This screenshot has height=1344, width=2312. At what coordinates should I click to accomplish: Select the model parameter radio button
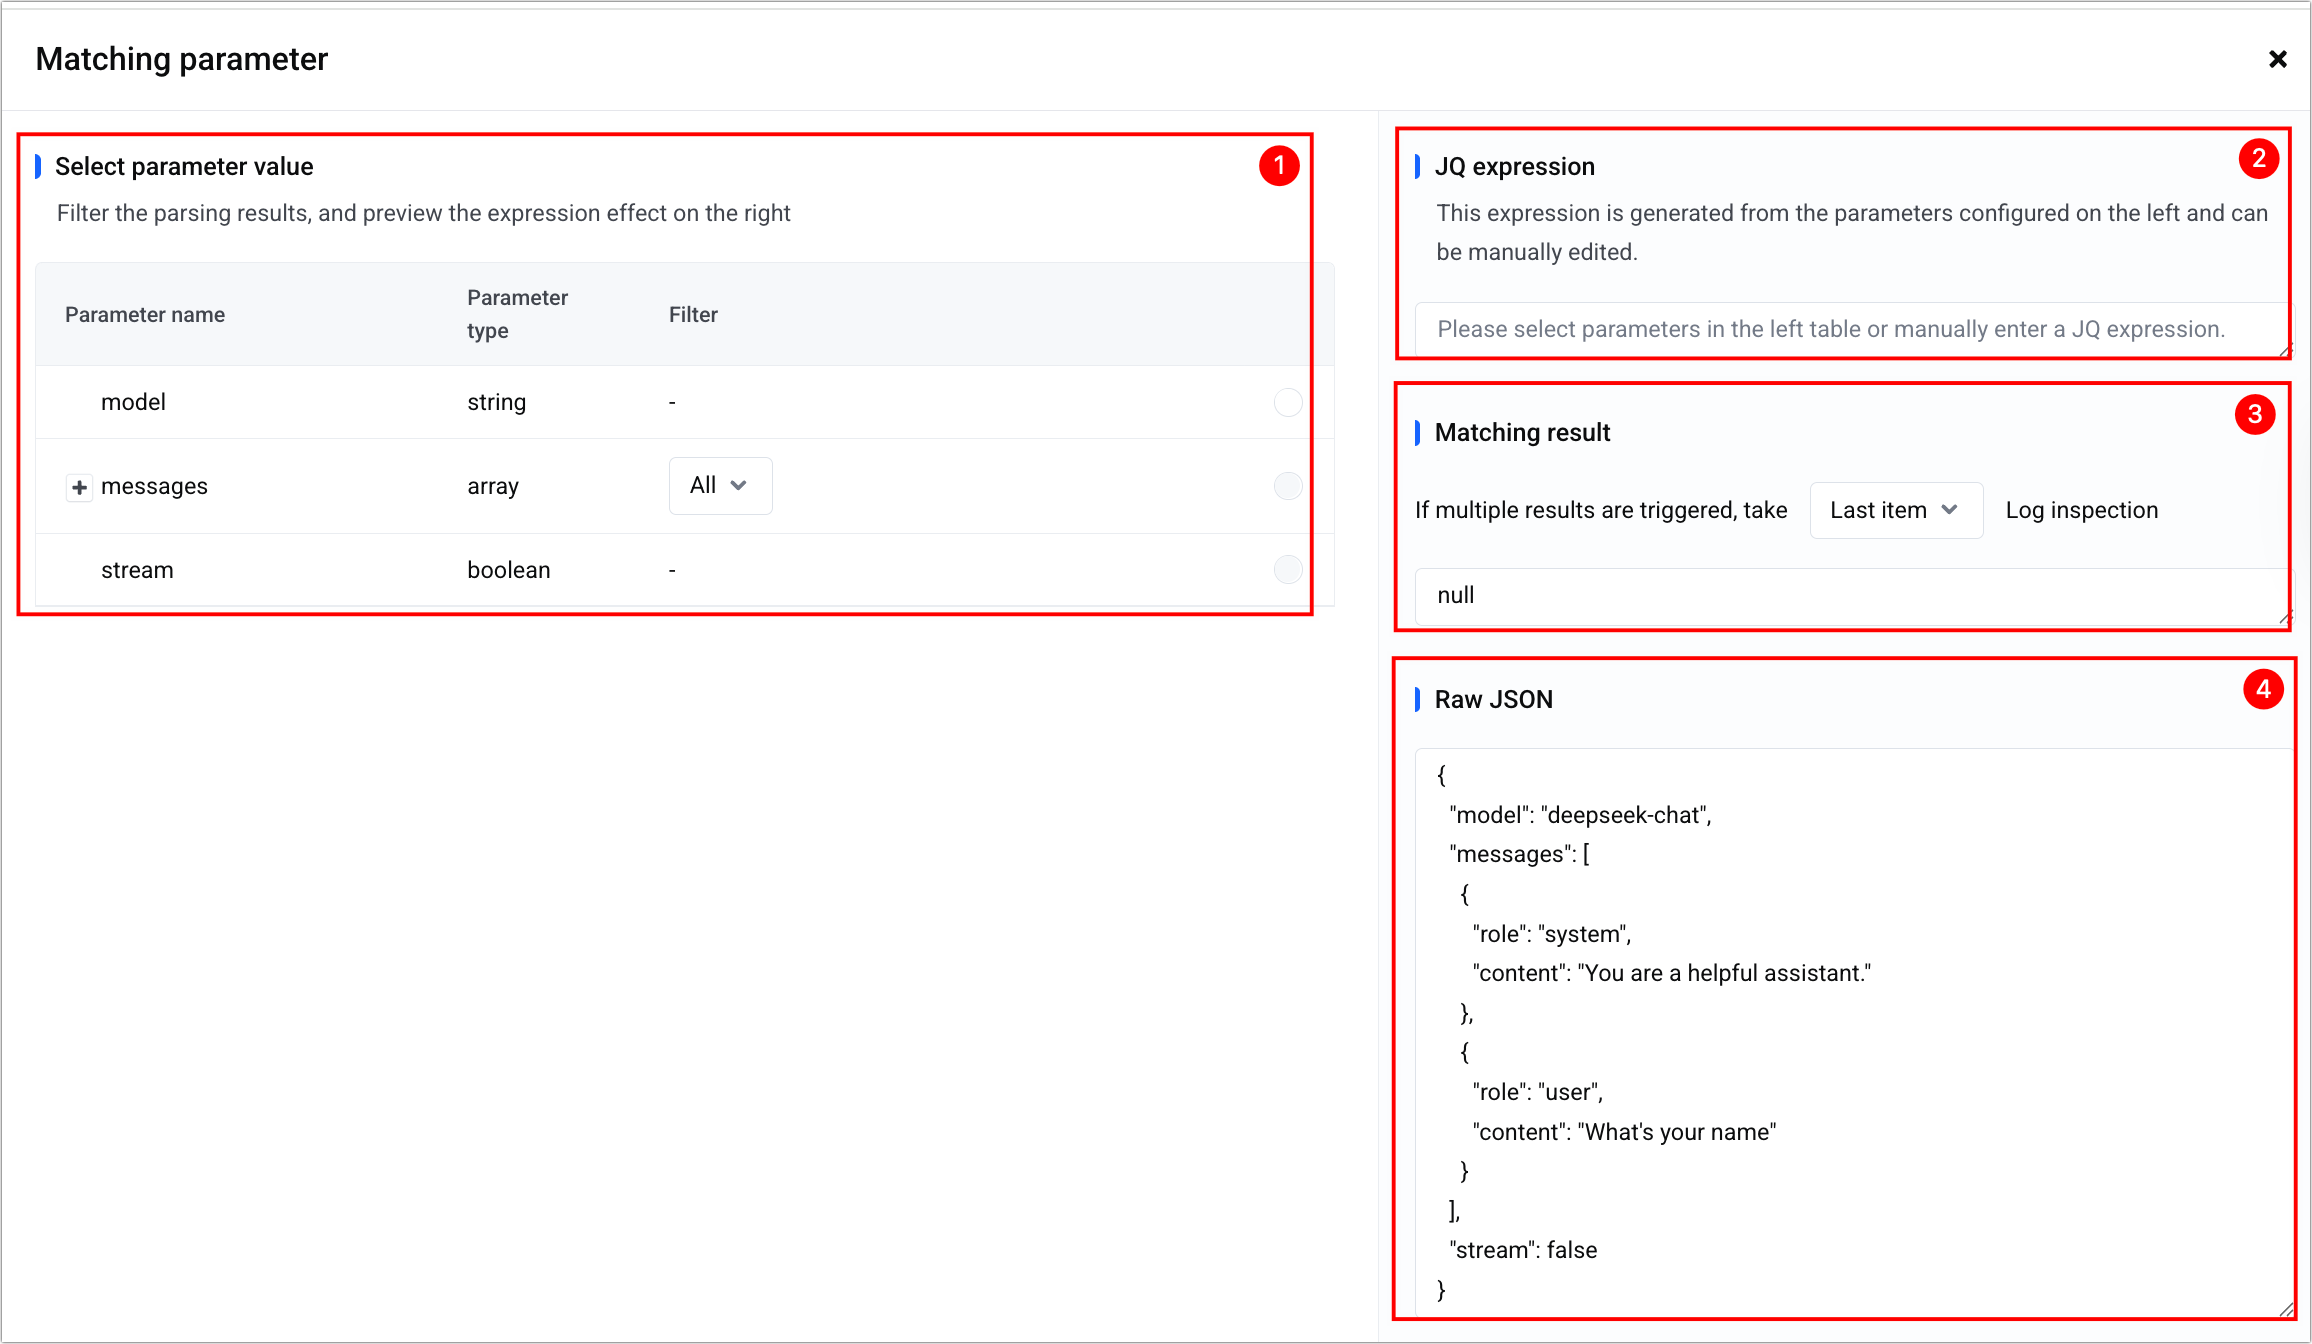[x=1287, y=402]
